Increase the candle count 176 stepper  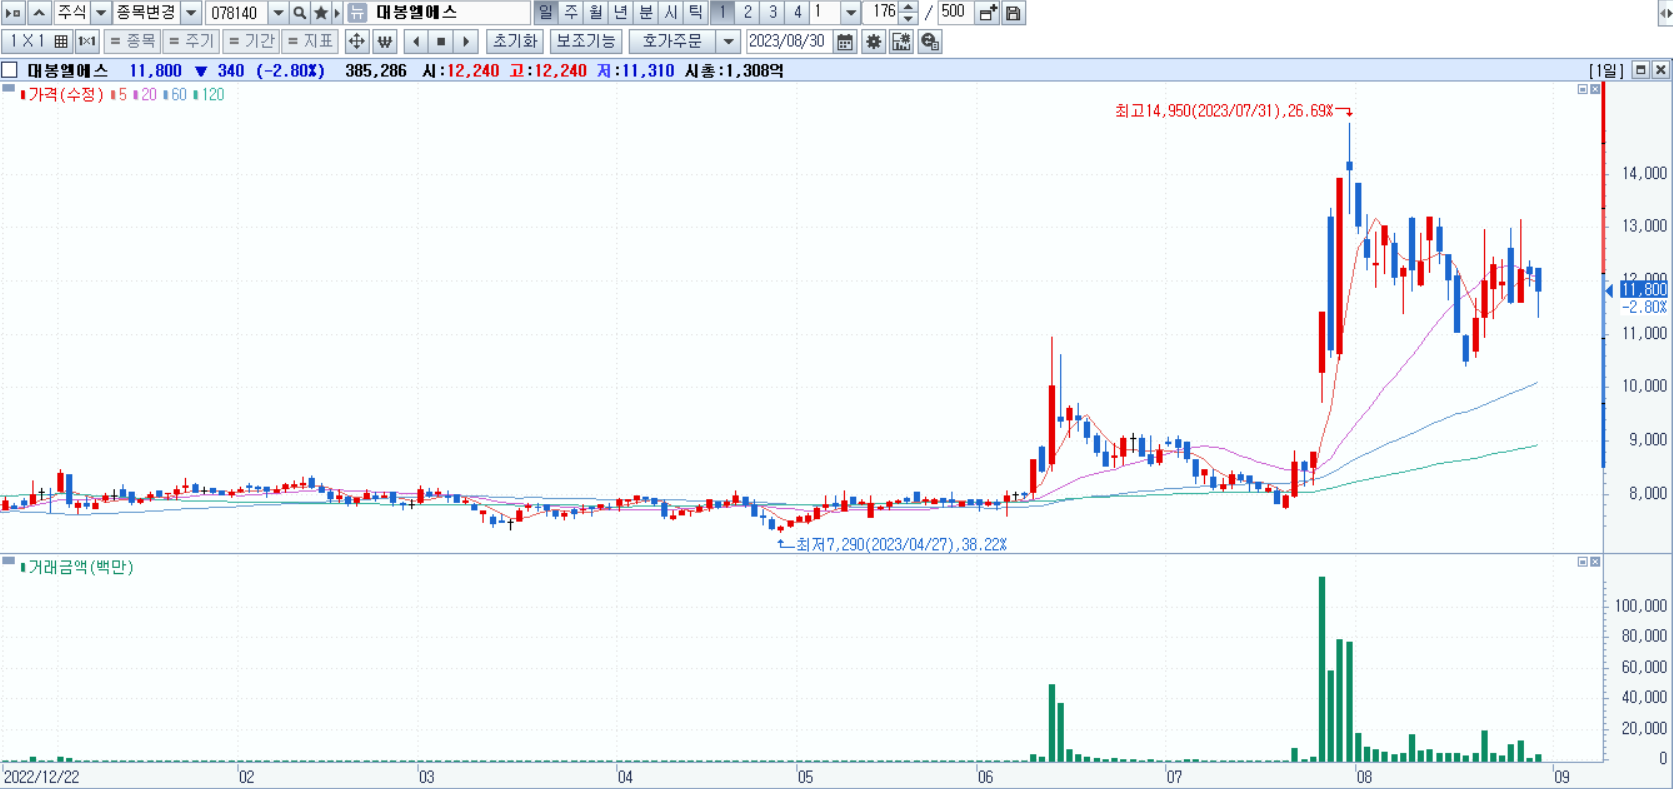tap(908, 8)
